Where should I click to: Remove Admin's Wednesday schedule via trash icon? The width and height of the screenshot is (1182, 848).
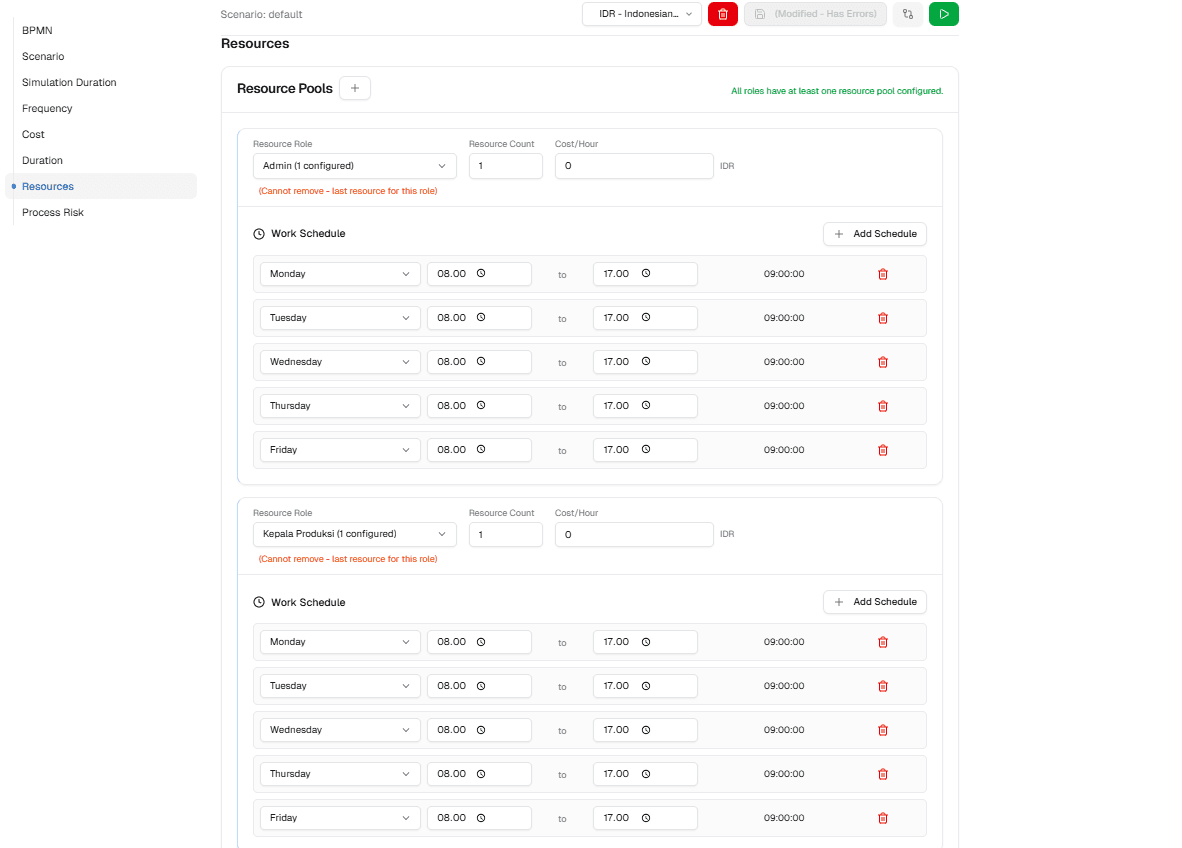[882, 362]
